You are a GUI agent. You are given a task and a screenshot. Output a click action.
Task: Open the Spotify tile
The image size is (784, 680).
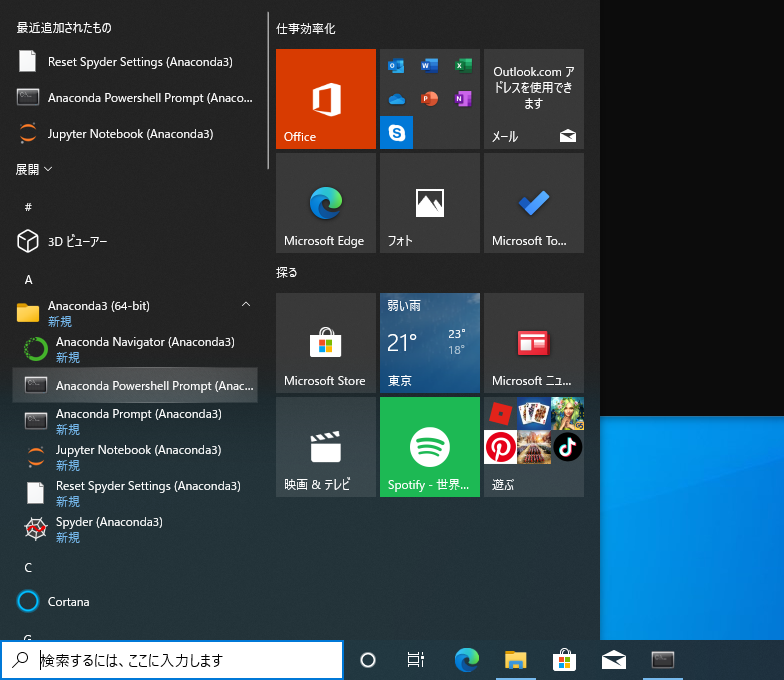(x=429, y=447)
